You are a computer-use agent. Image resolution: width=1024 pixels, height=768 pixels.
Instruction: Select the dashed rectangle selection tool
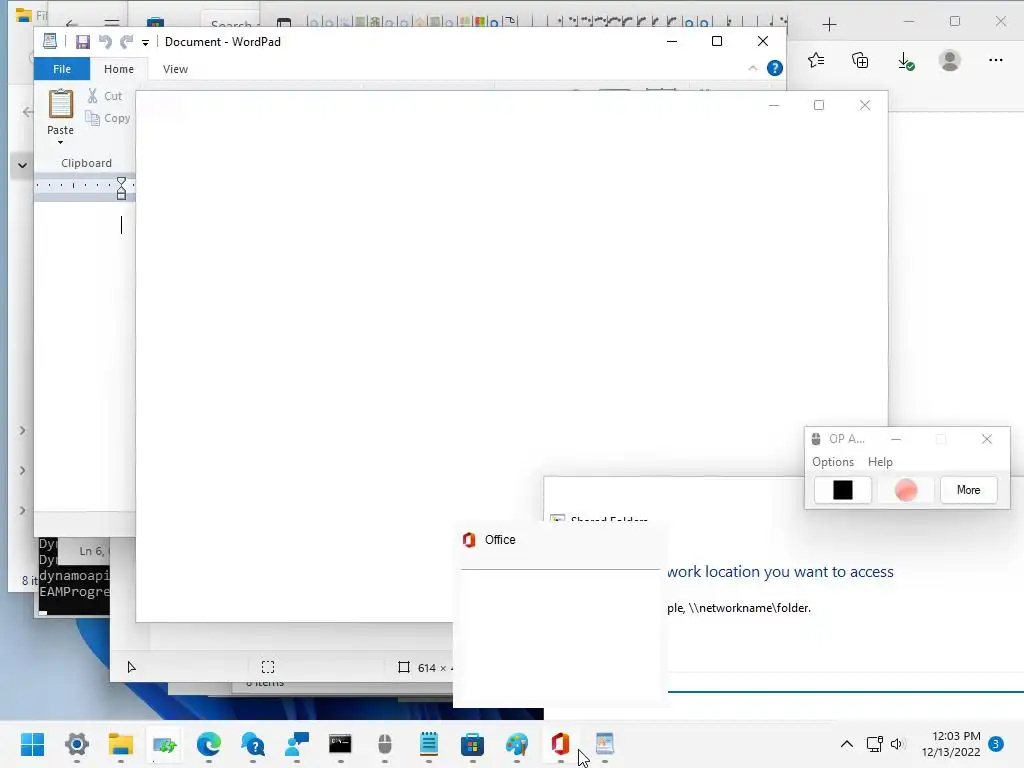click(x=268, y=667)
